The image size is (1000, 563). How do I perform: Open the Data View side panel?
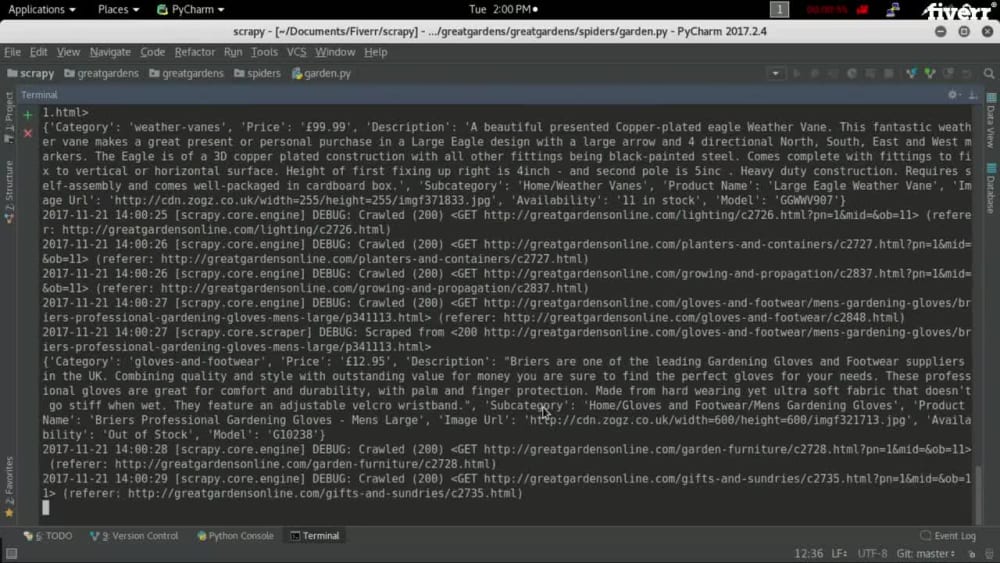[990, 121]
